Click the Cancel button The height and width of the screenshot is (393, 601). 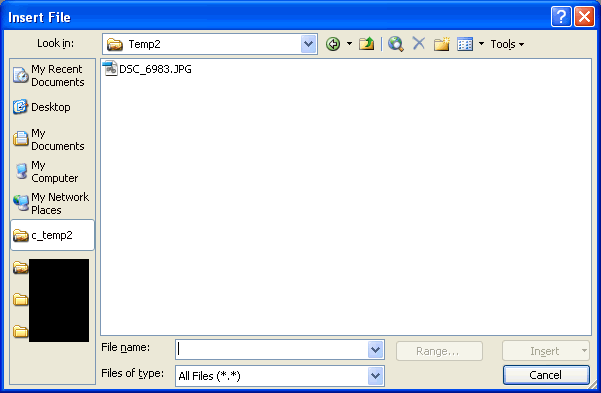(x=546, y=375)
